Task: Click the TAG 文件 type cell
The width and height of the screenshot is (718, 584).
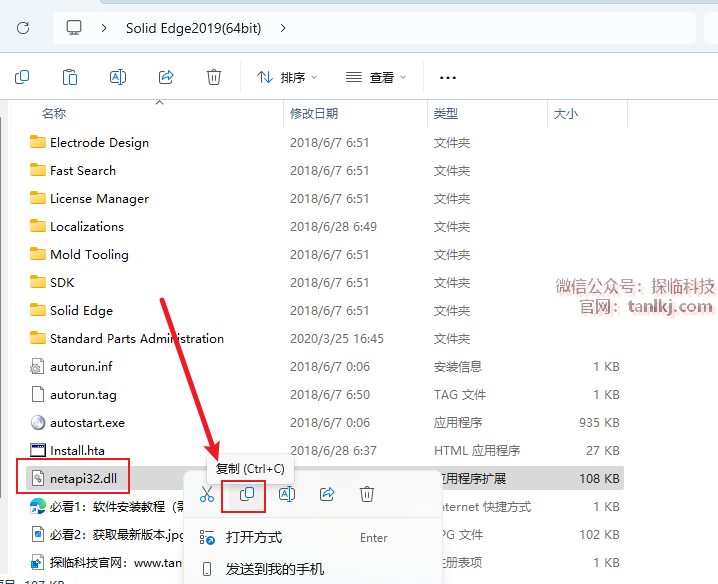Action: pos(460,395)
